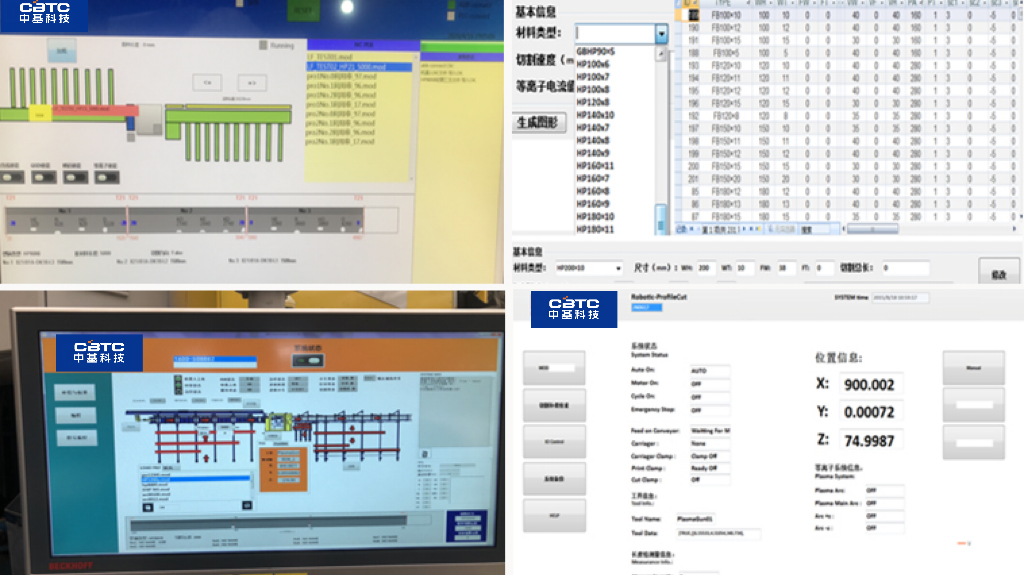Select HP160x11 in the material list
Screen dimensions: 1024x575
click(x=595, y=166)
